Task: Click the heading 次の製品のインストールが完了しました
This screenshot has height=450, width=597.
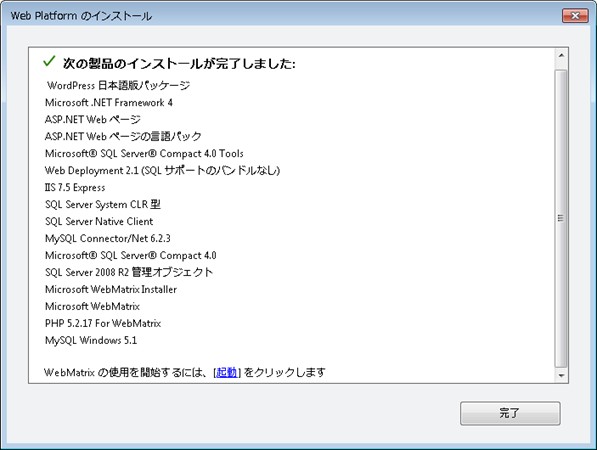Action: point(179,63)
